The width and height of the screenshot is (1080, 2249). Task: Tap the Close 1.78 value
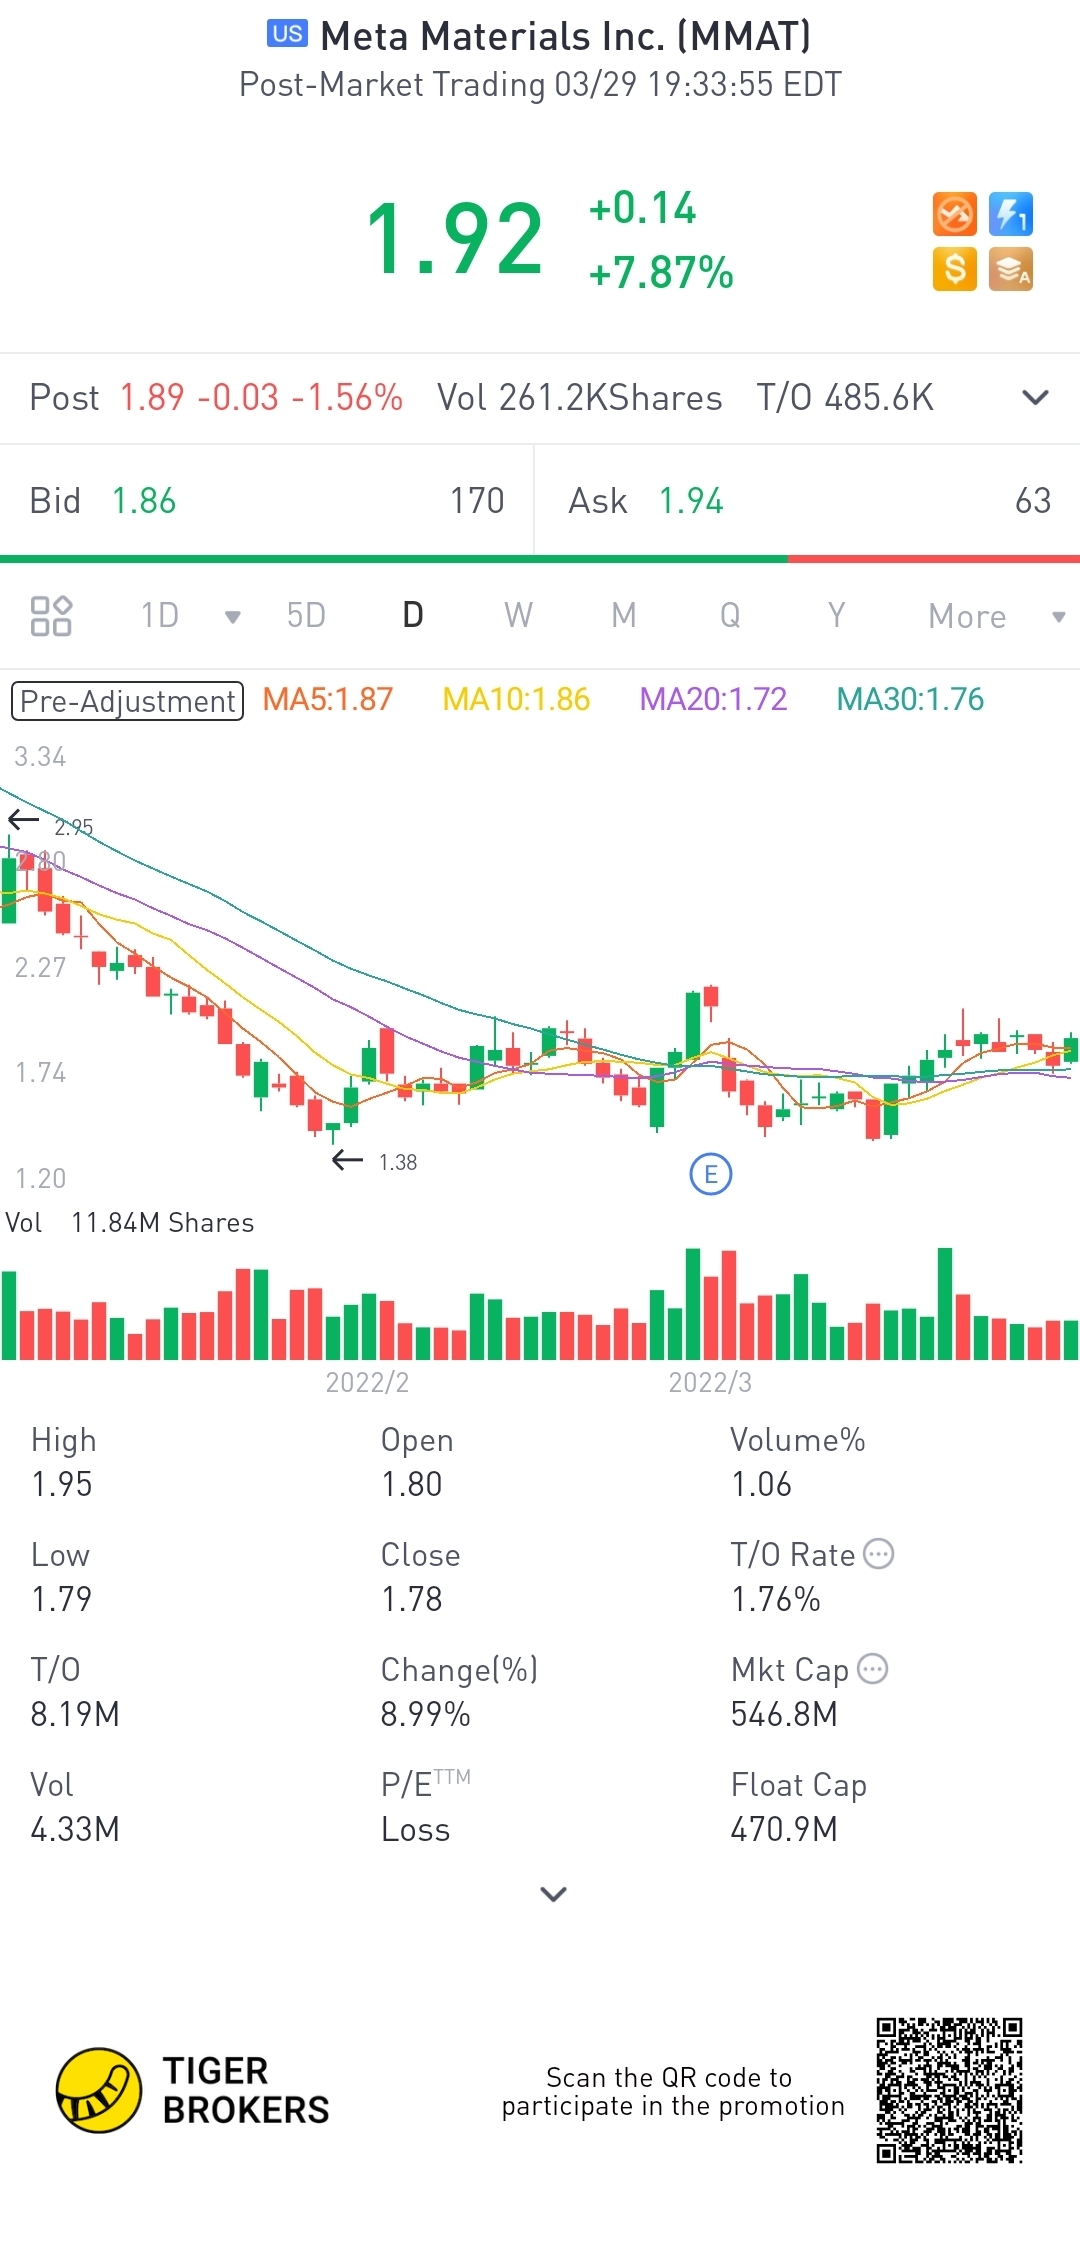click(411, 1600)
